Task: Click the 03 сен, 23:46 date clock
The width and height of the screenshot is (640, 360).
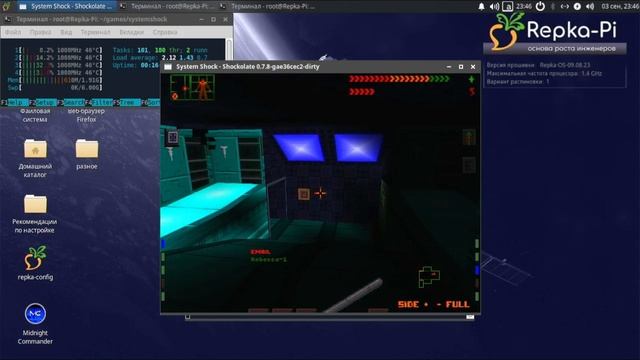Action: tap(620, 6)
